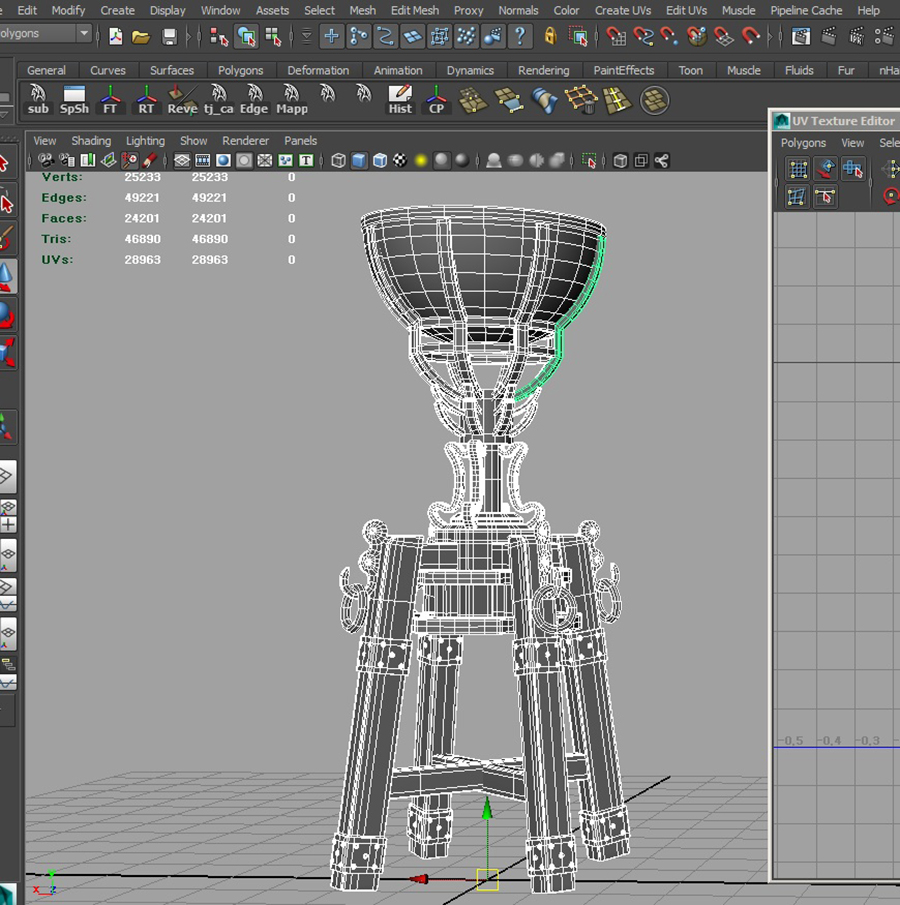The width and height of the screenshot is (900, 905).
Task: Click the Mapp shelf script button
Action: [x=292, y=100]
